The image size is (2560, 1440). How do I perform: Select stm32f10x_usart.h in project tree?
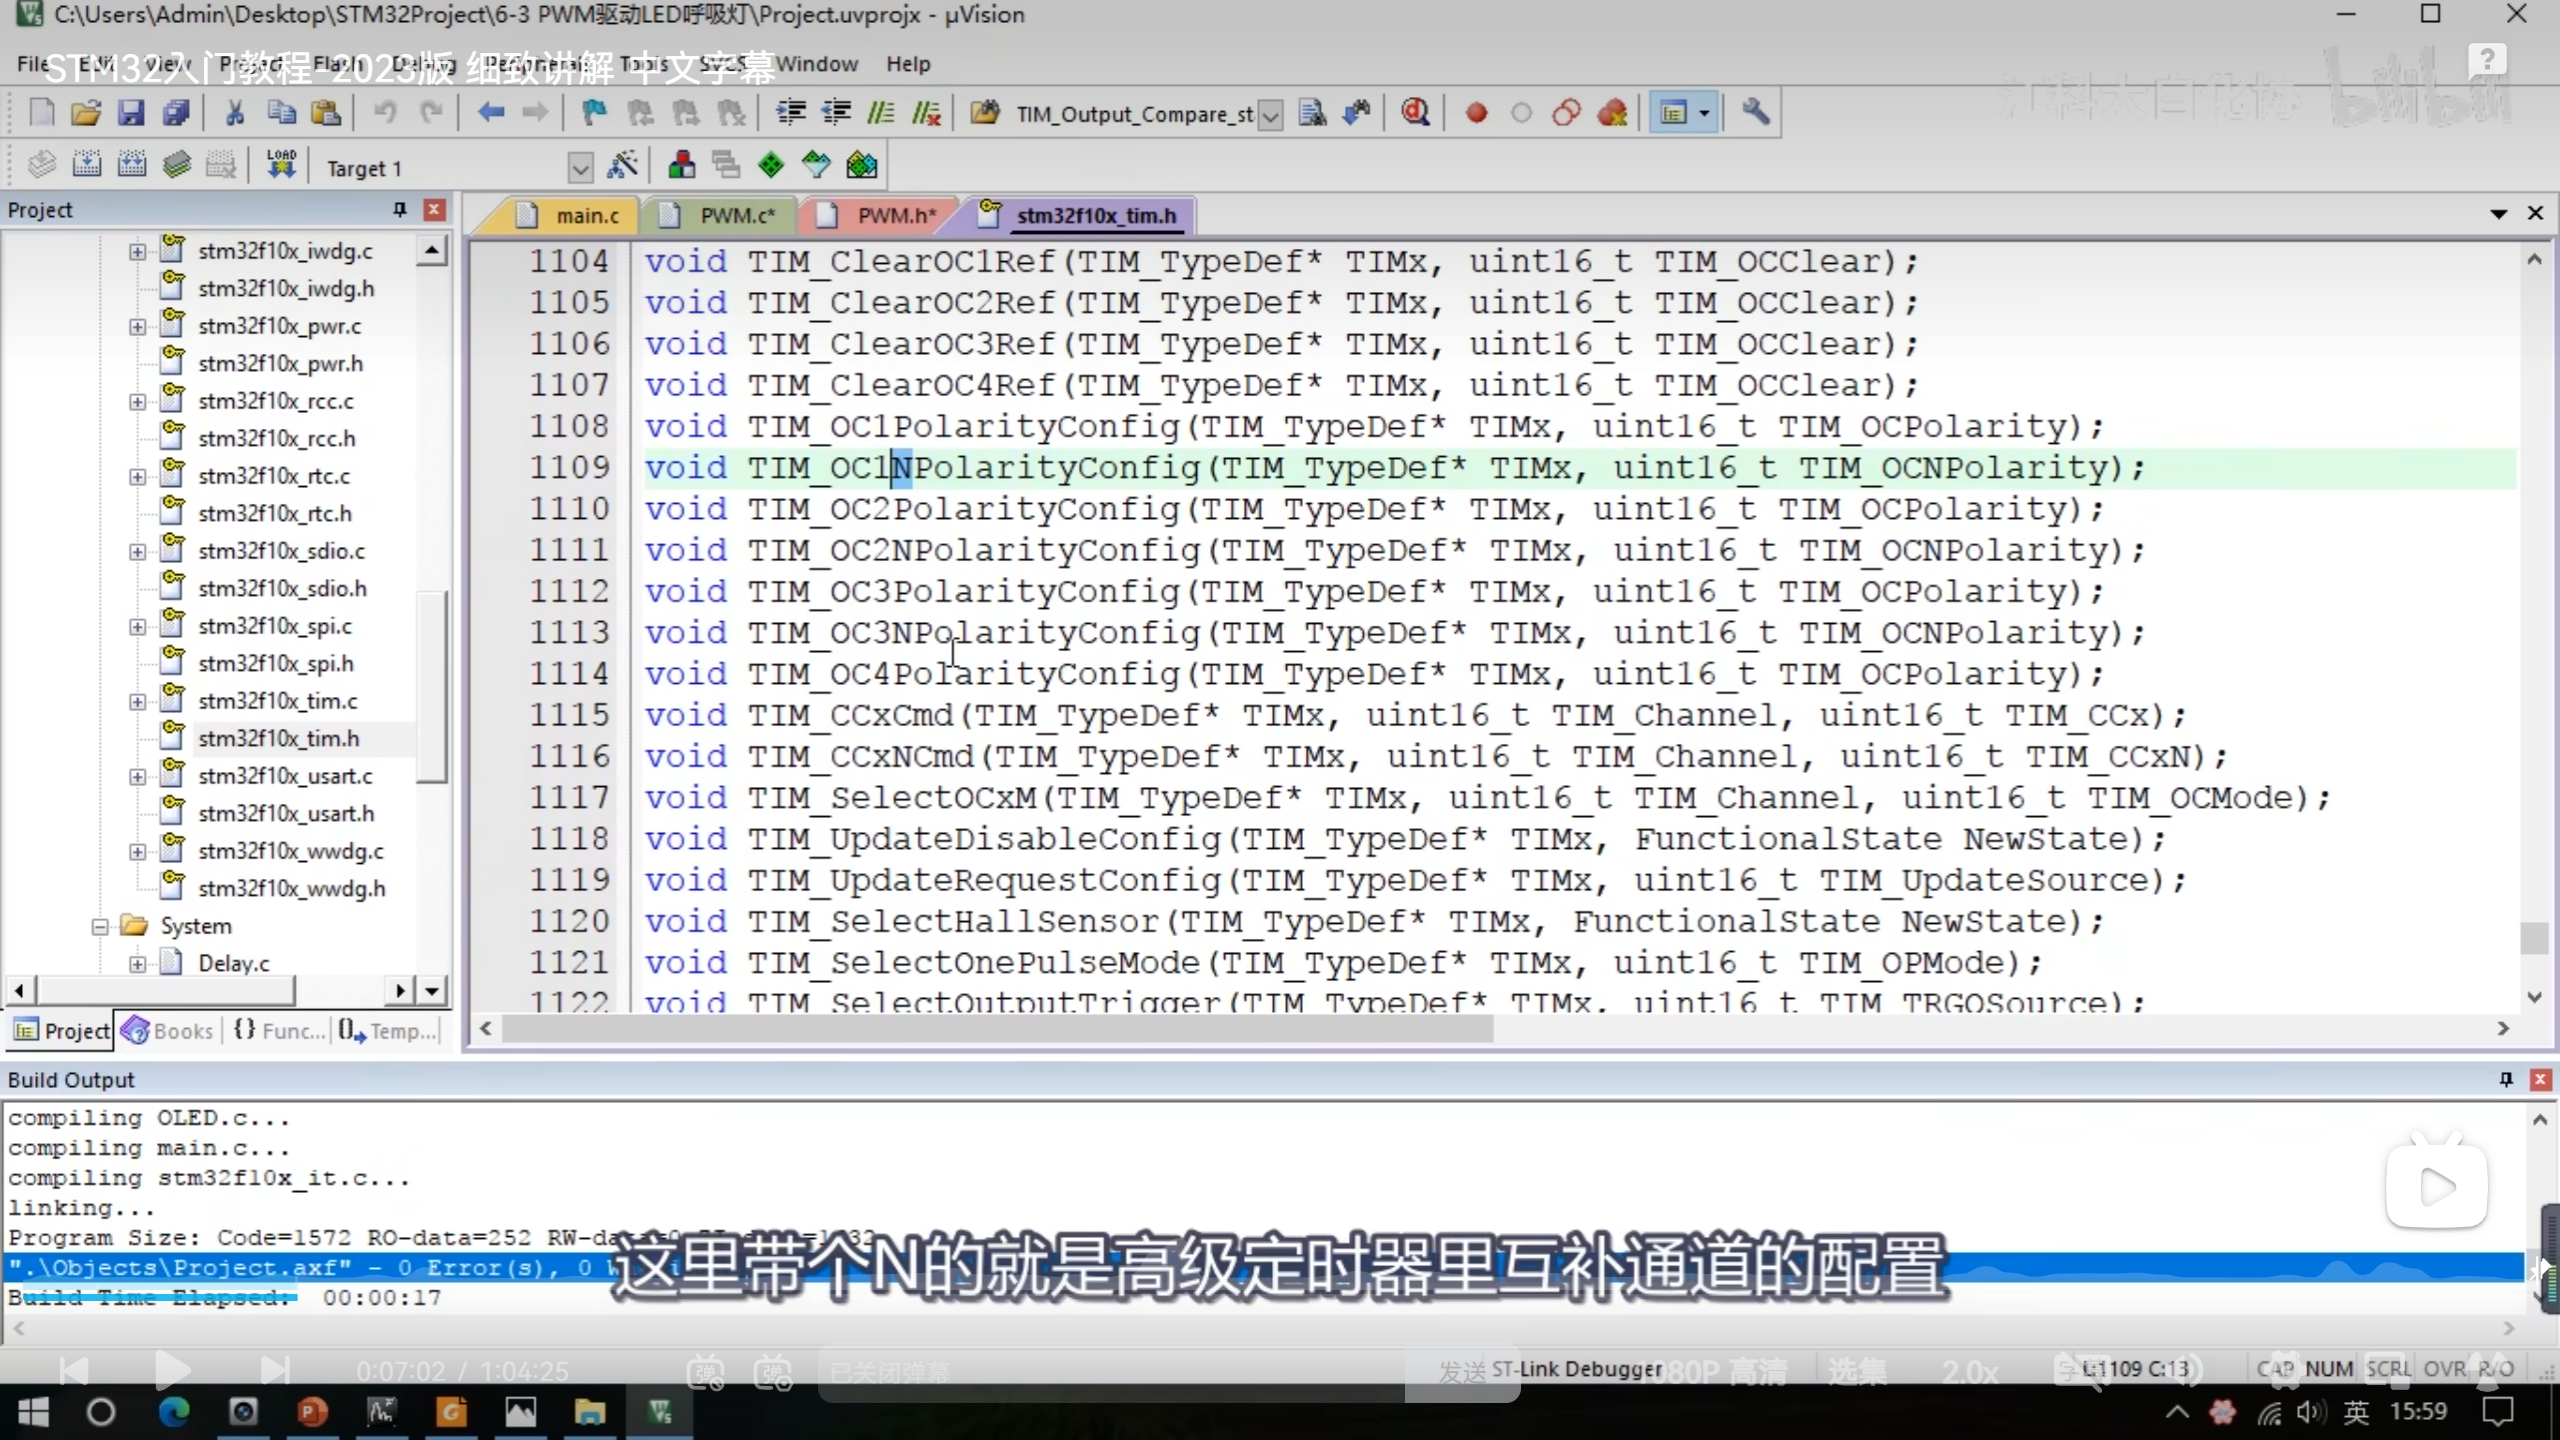[285, 813]
